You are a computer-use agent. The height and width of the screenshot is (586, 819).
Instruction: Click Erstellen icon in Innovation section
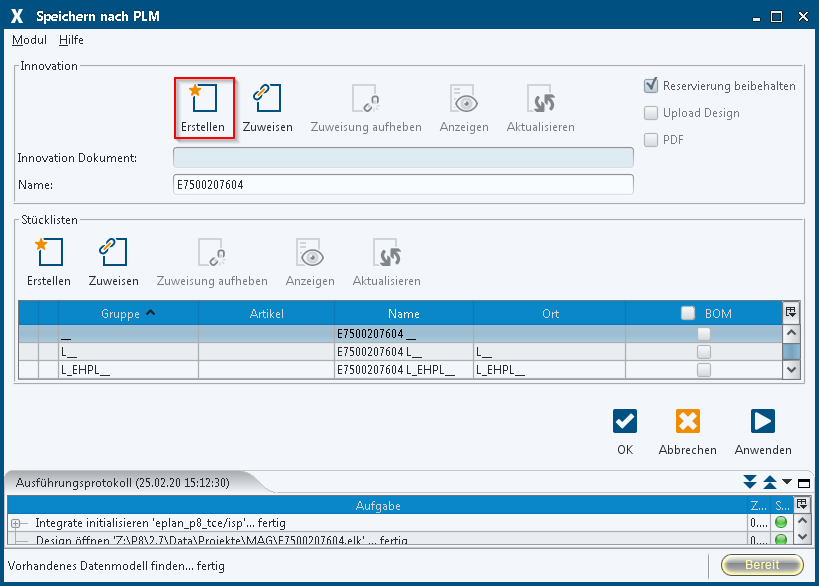point(203,99)
